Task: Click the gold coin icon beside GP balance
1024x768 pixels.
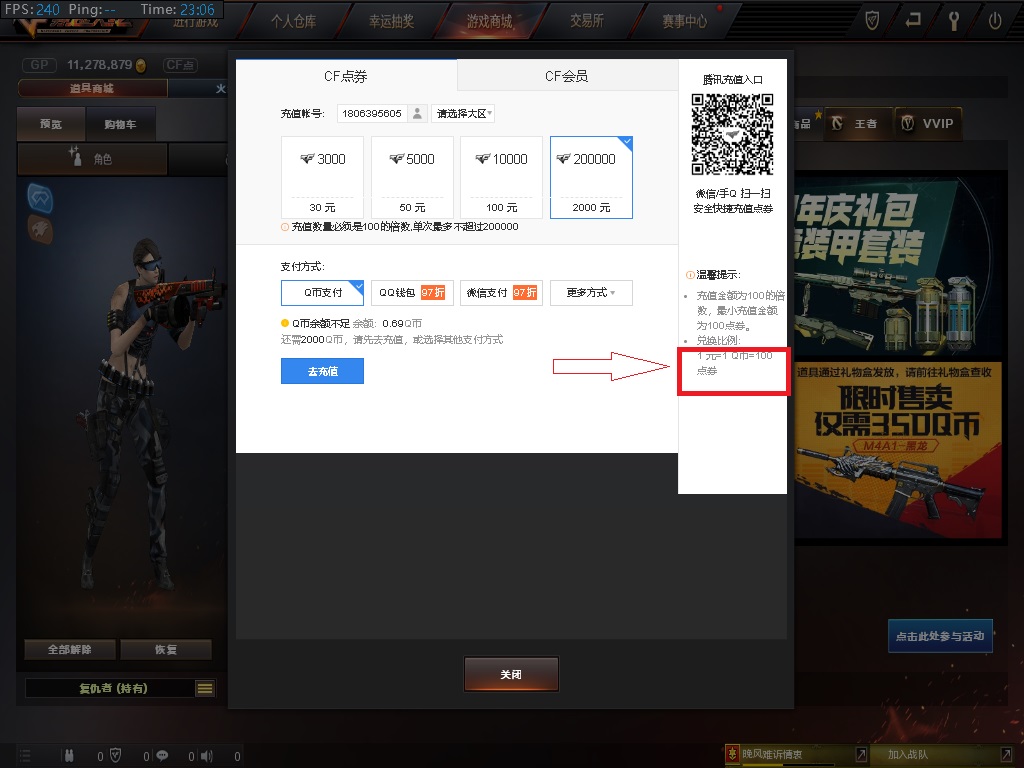Action: [x=140, y=65]
